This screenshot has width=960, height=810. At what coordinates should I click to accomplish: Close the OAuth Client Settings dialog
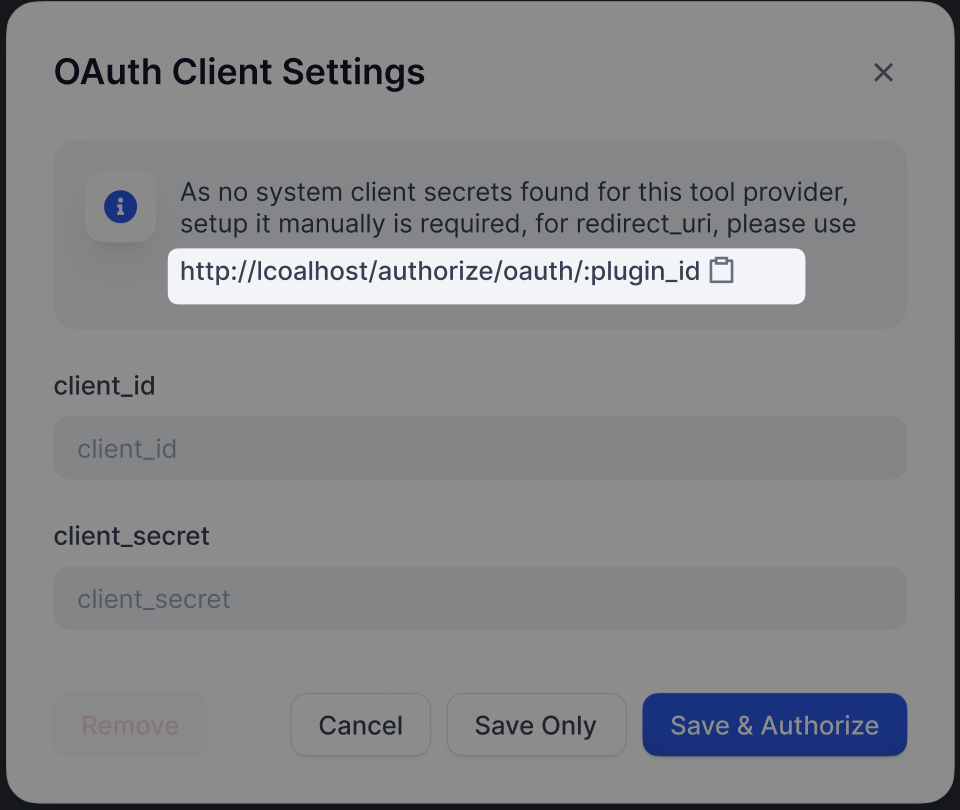tap(883, 72)
